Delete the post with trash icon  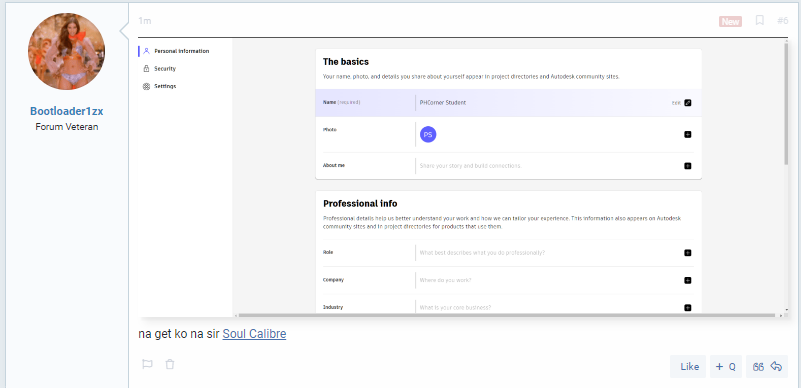170,365
